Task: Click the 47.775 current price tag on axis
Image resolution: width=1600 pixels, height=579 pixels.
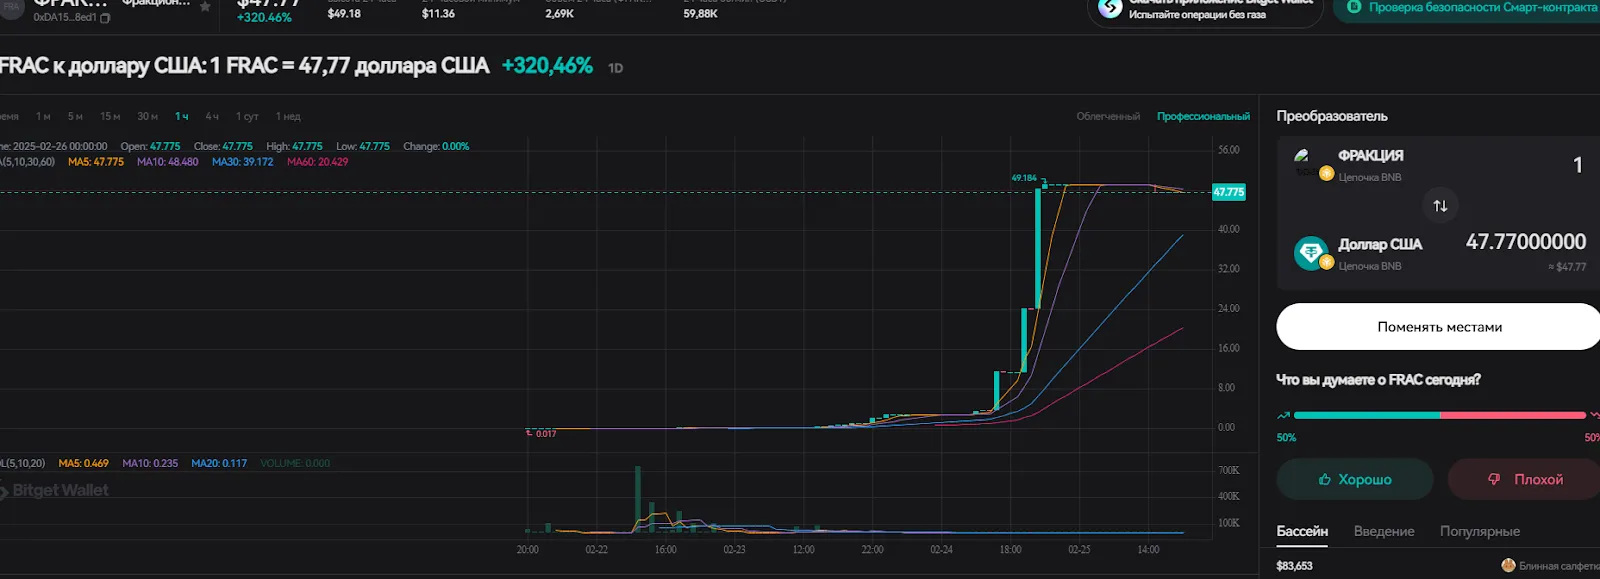Action: (1229, 192)
